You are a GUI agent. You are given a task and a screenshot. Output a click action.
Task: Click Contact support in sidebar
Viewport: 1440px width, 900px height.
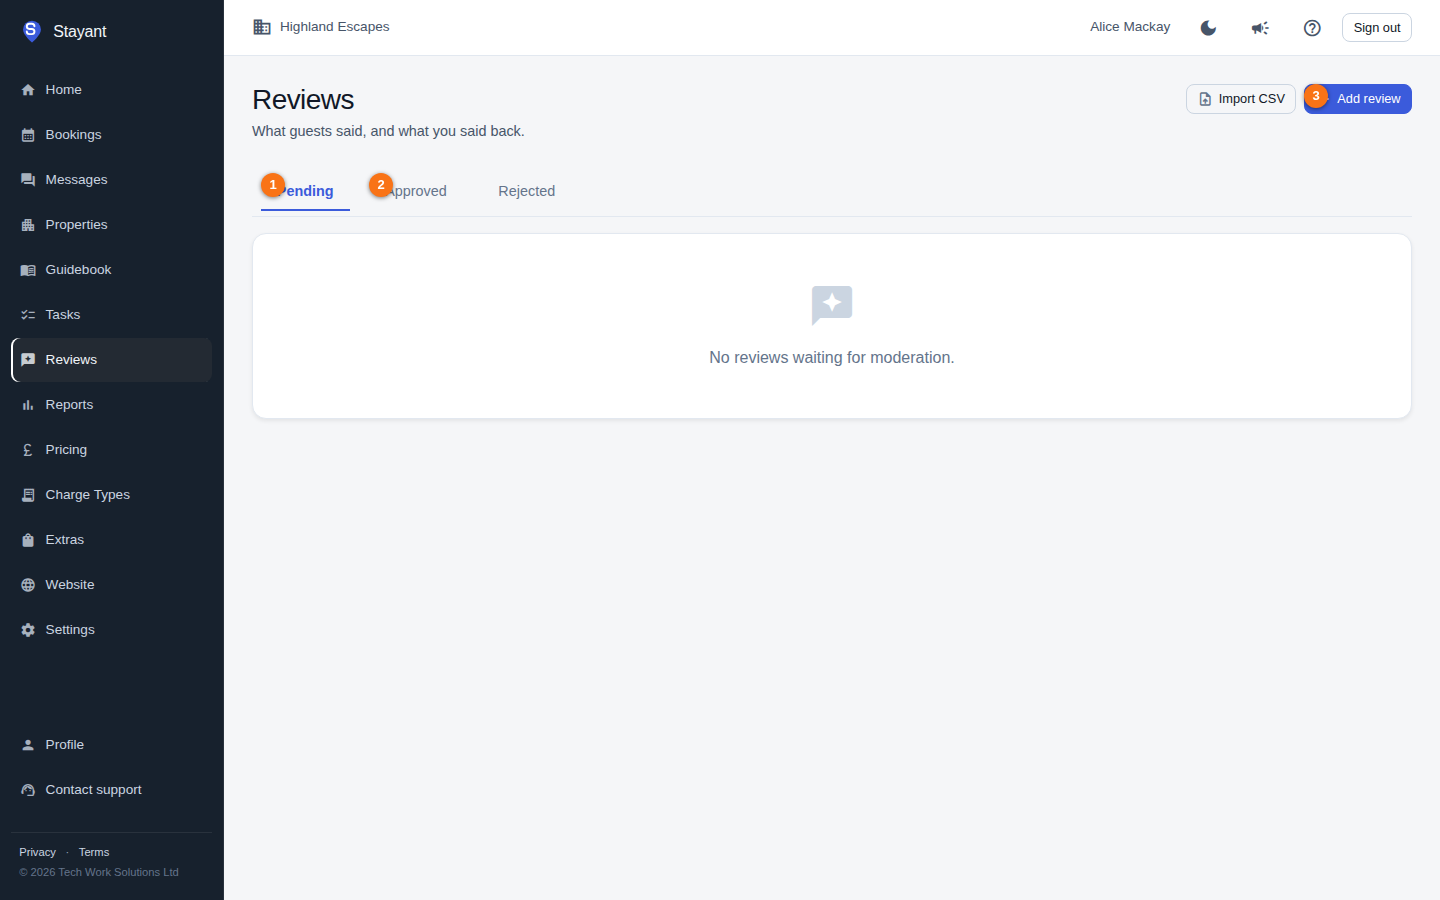111,790
